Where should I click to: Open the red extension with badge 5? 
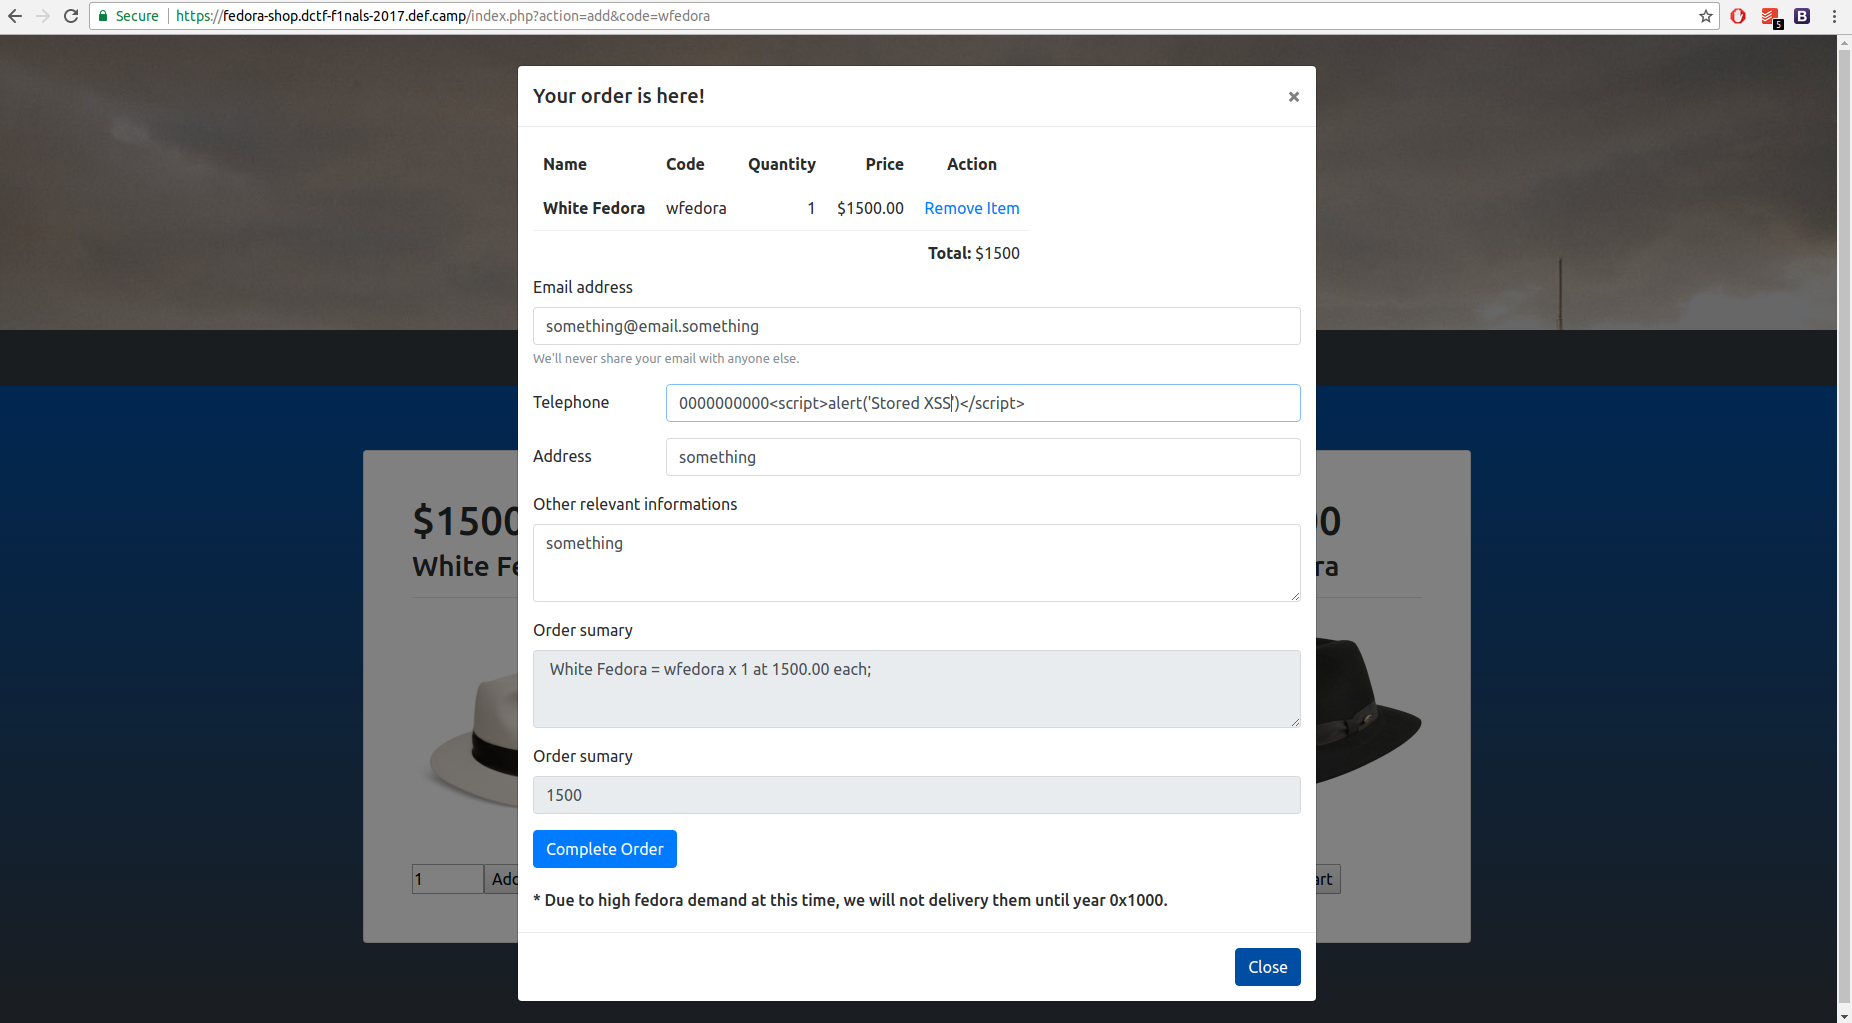point(1771,17)
